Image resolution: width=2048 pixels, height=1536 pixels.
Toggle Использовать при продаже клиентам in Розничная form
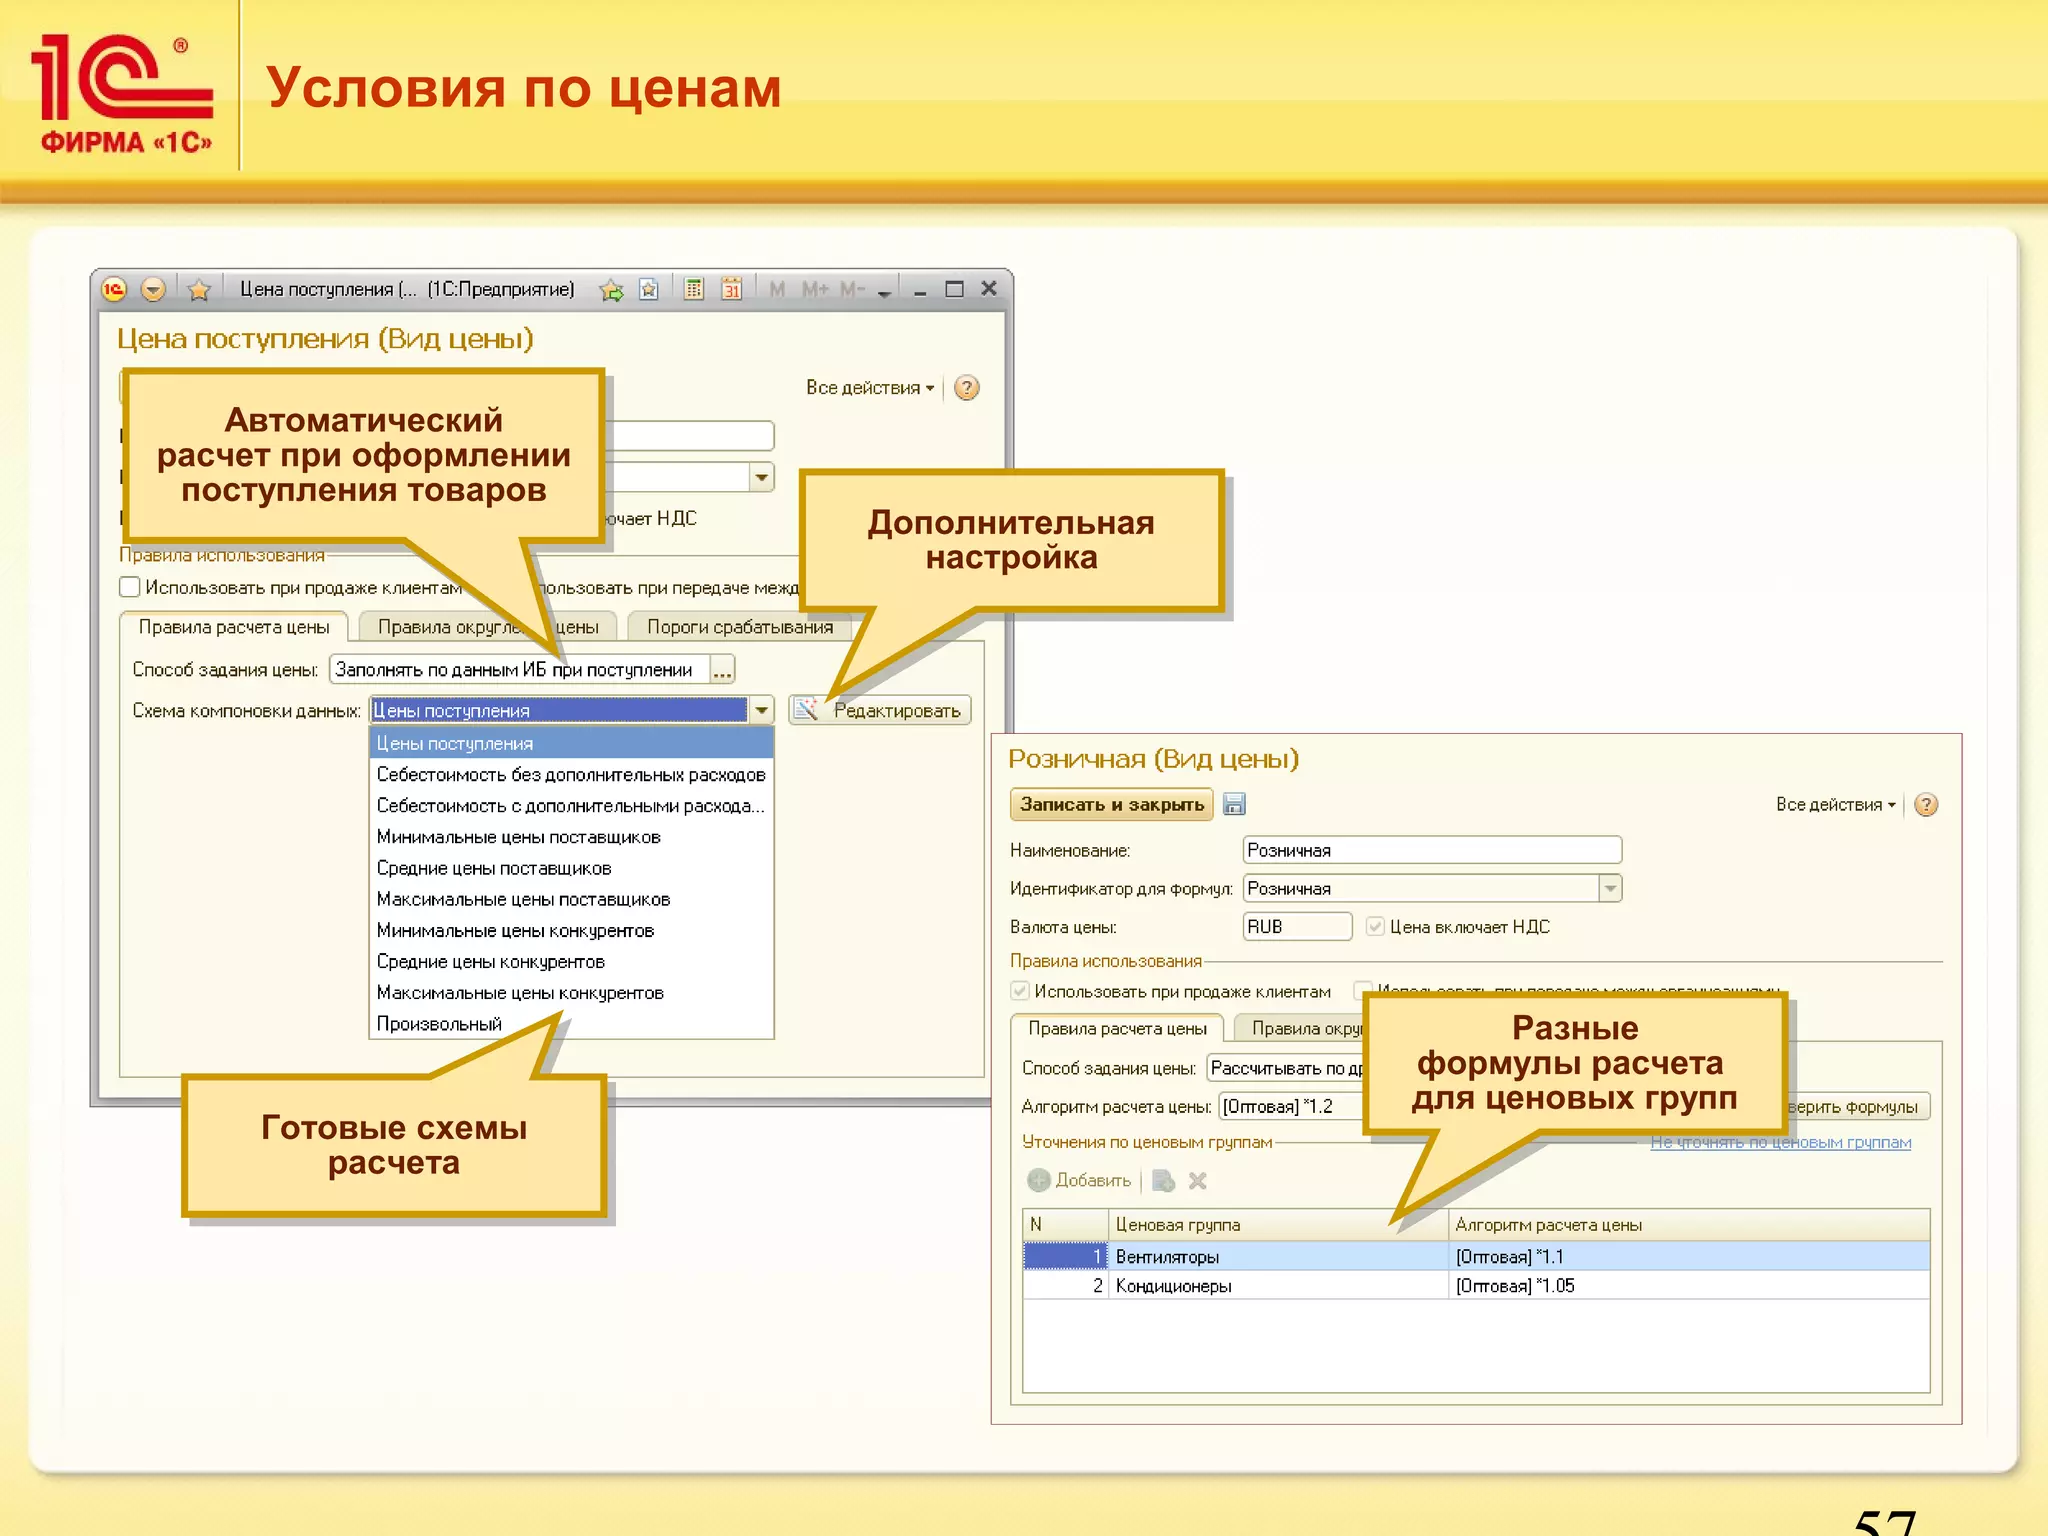pos(1020,991)
